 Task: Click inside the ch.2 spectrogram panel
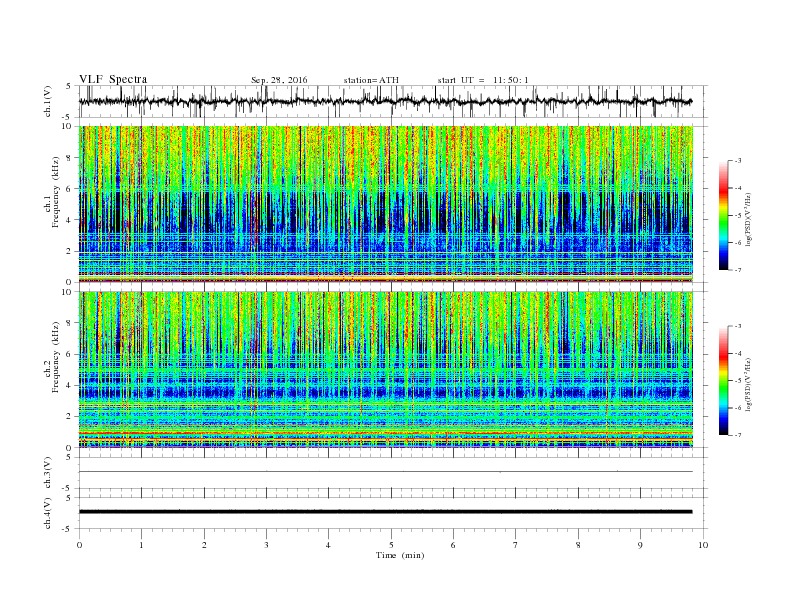(x=385, y=370)
